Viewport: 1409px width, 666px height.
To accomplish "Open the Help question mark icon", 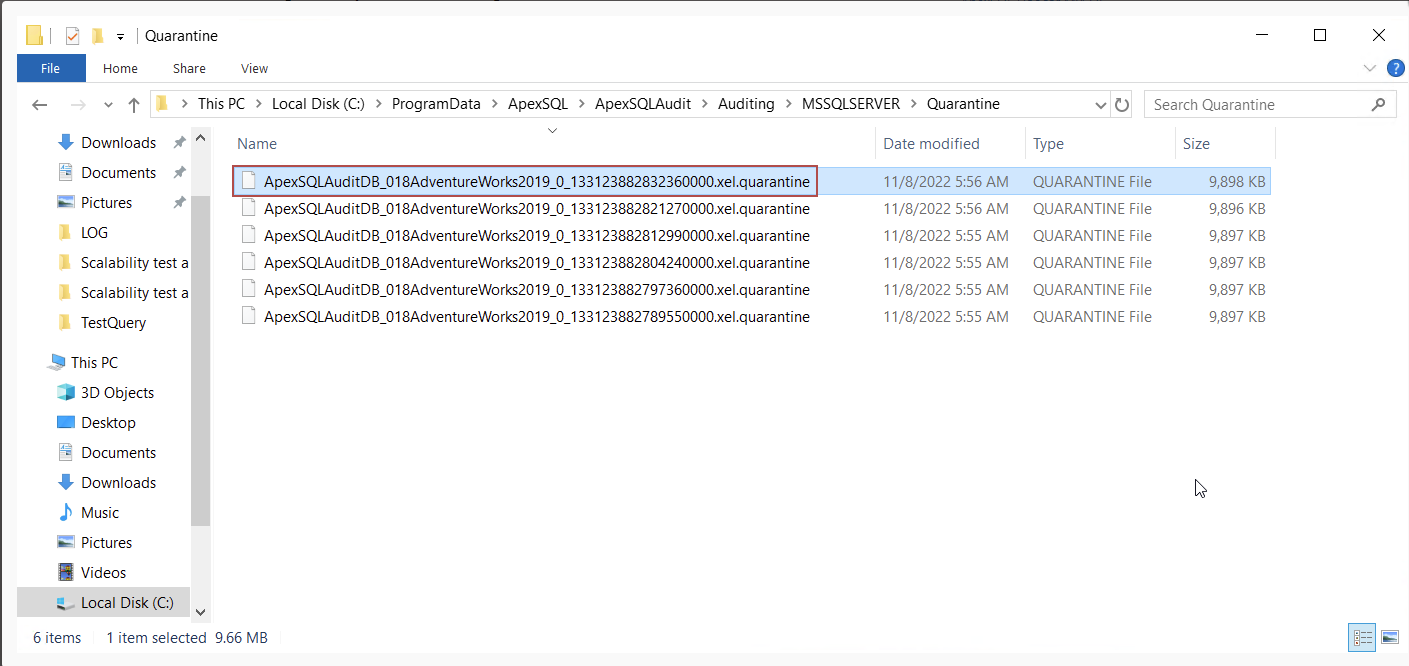I will pyautogui.click(x=1396, y=68).
